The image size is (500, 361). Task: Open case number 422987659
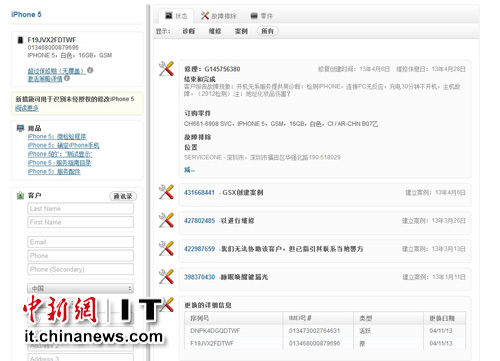199,249
